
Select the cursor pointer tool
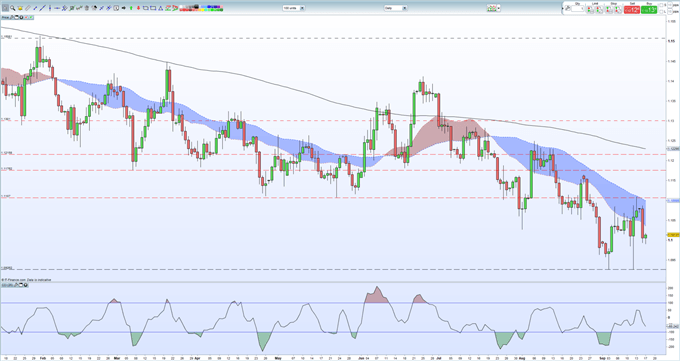pyautogui.click(x=5, y=8)
